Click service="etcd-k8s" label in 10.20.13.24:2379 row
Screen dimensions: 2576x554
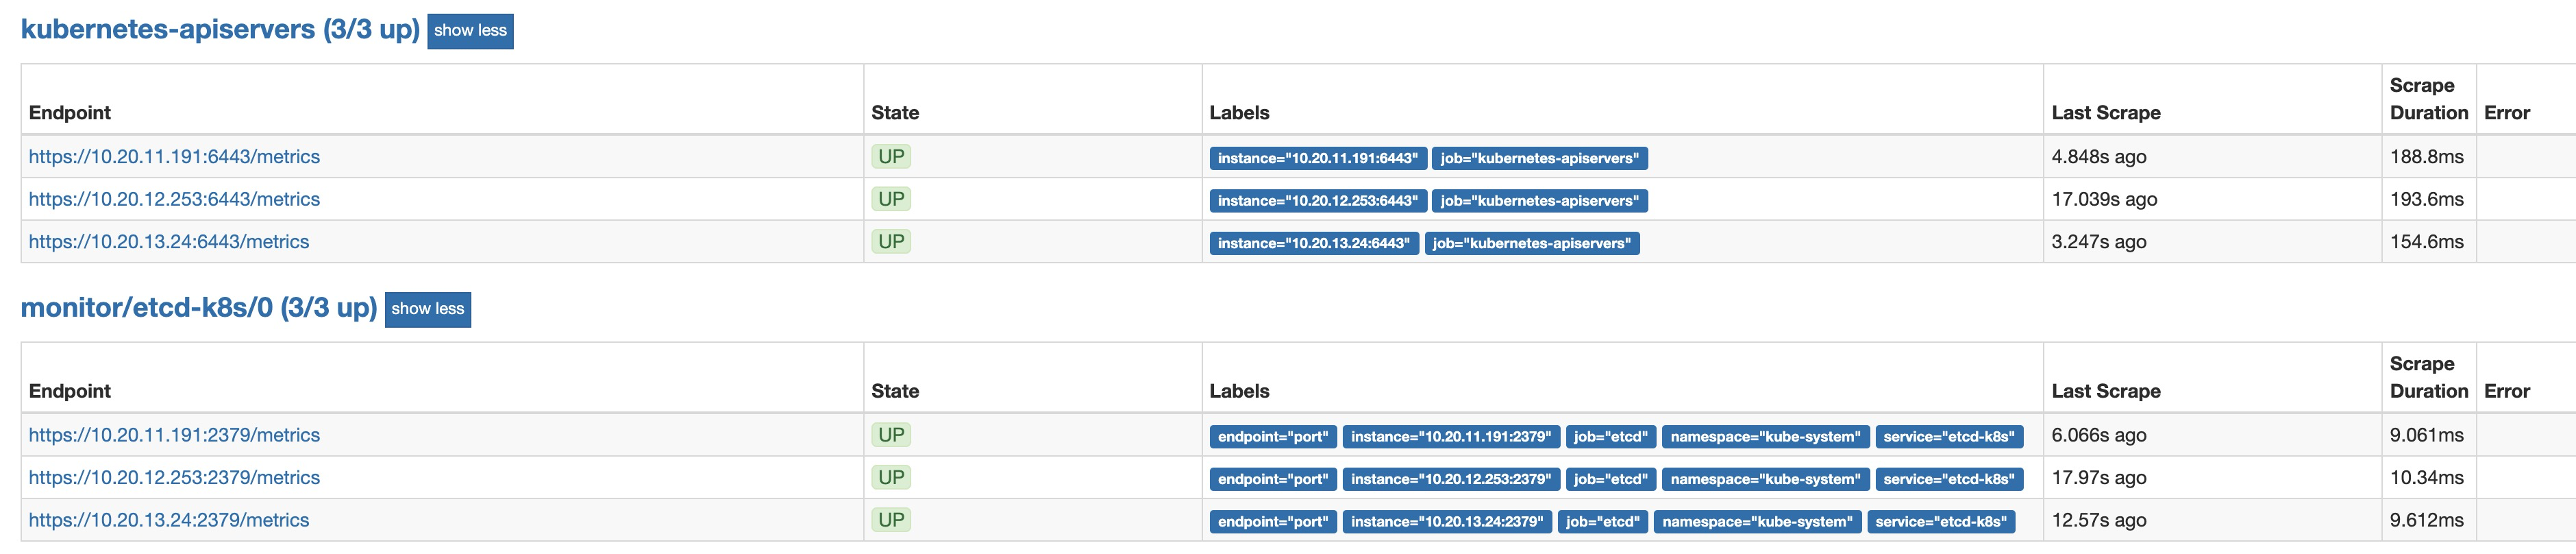tap(1941, 522)
